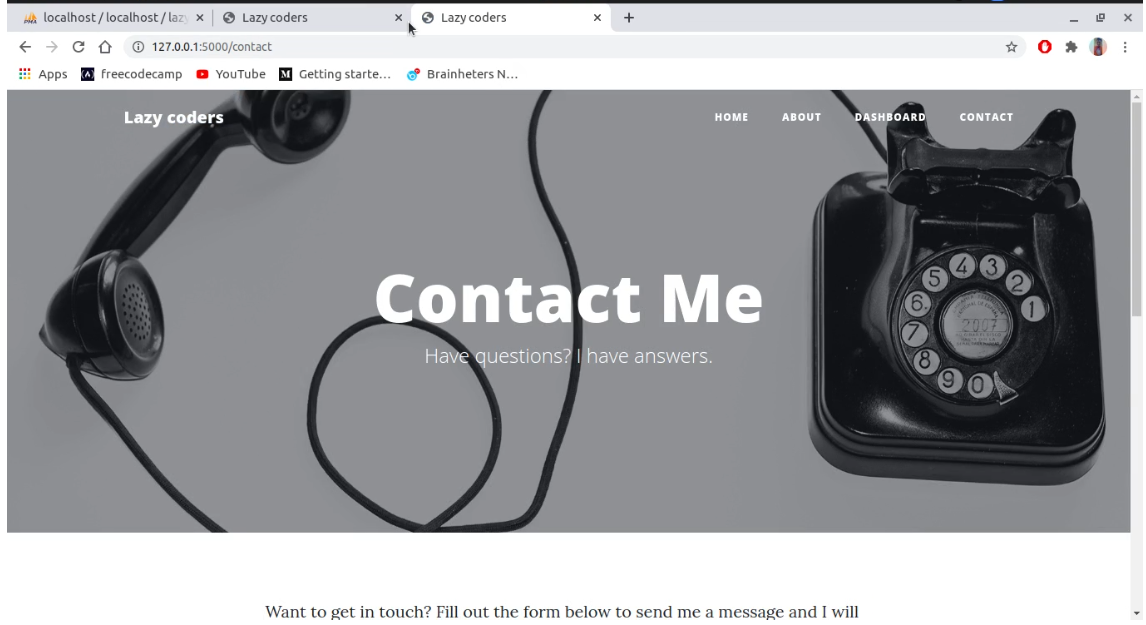
Task: Open the DASHBOARD navigation link
Action: [890, 117]
